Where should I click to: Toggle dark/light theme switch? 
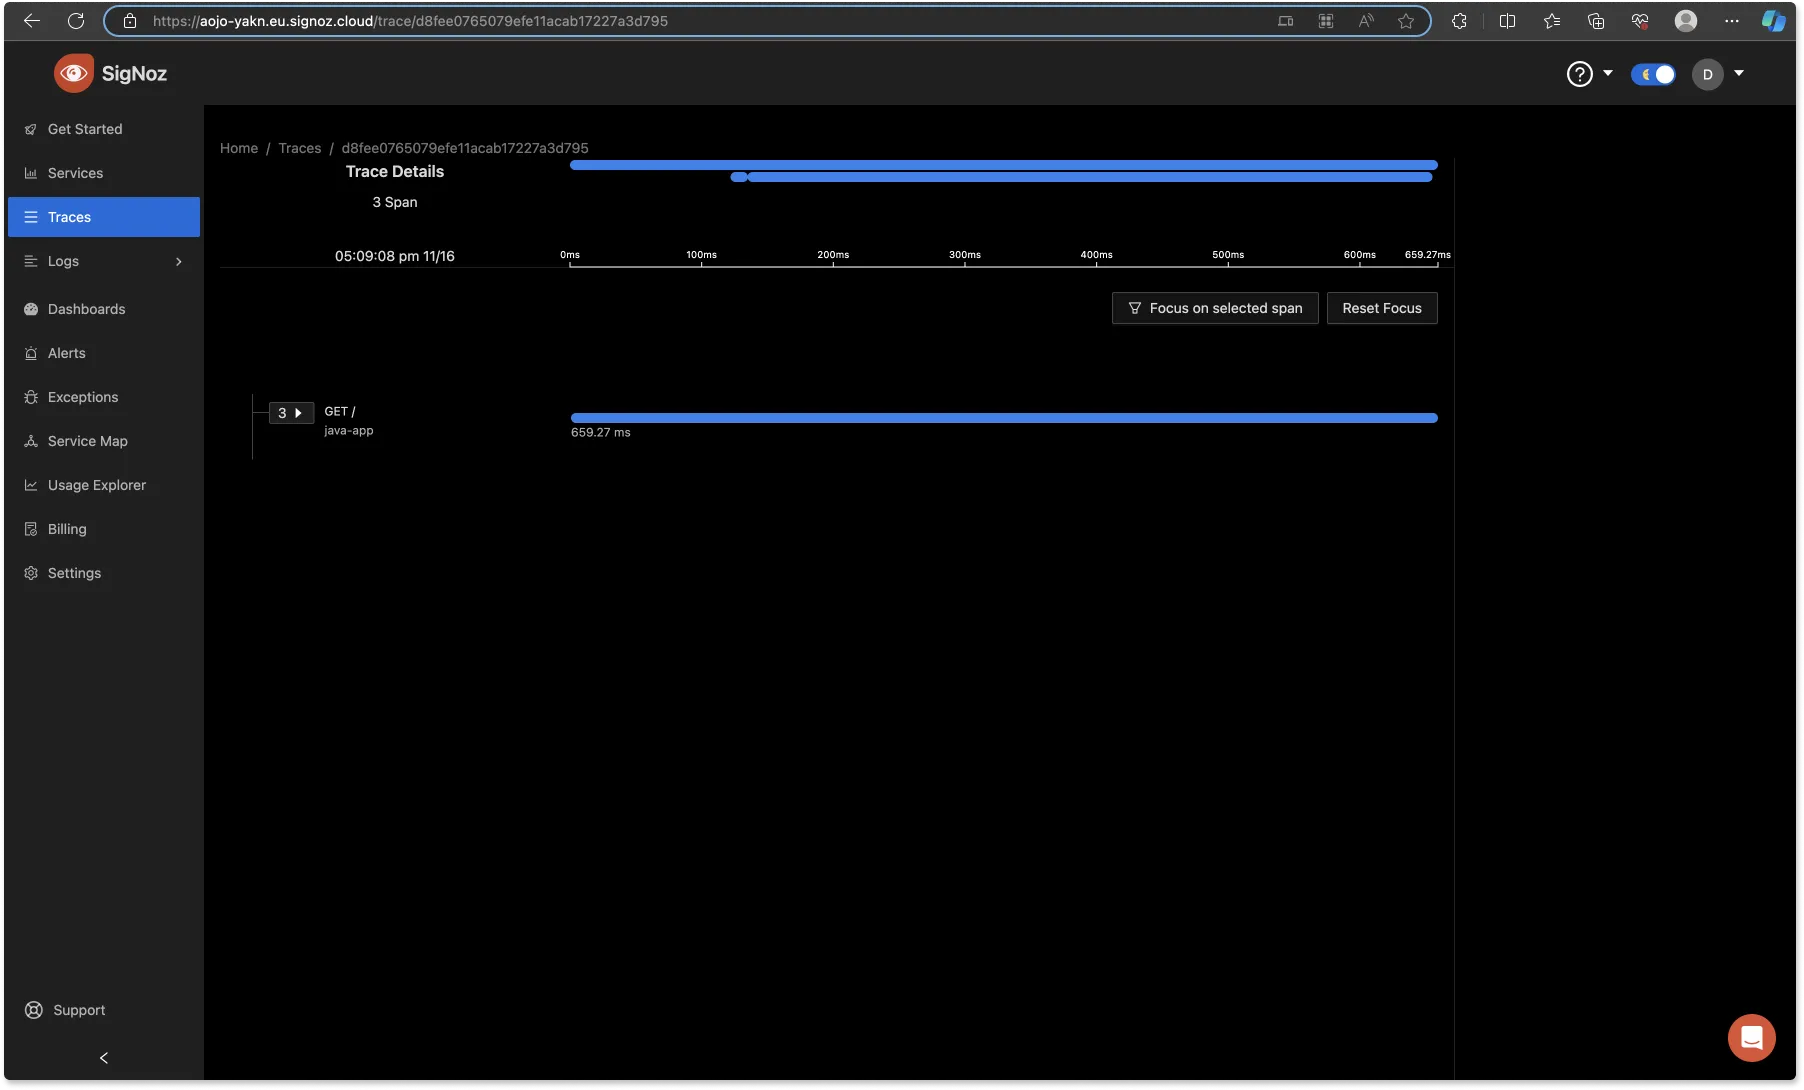[1653, 74]
